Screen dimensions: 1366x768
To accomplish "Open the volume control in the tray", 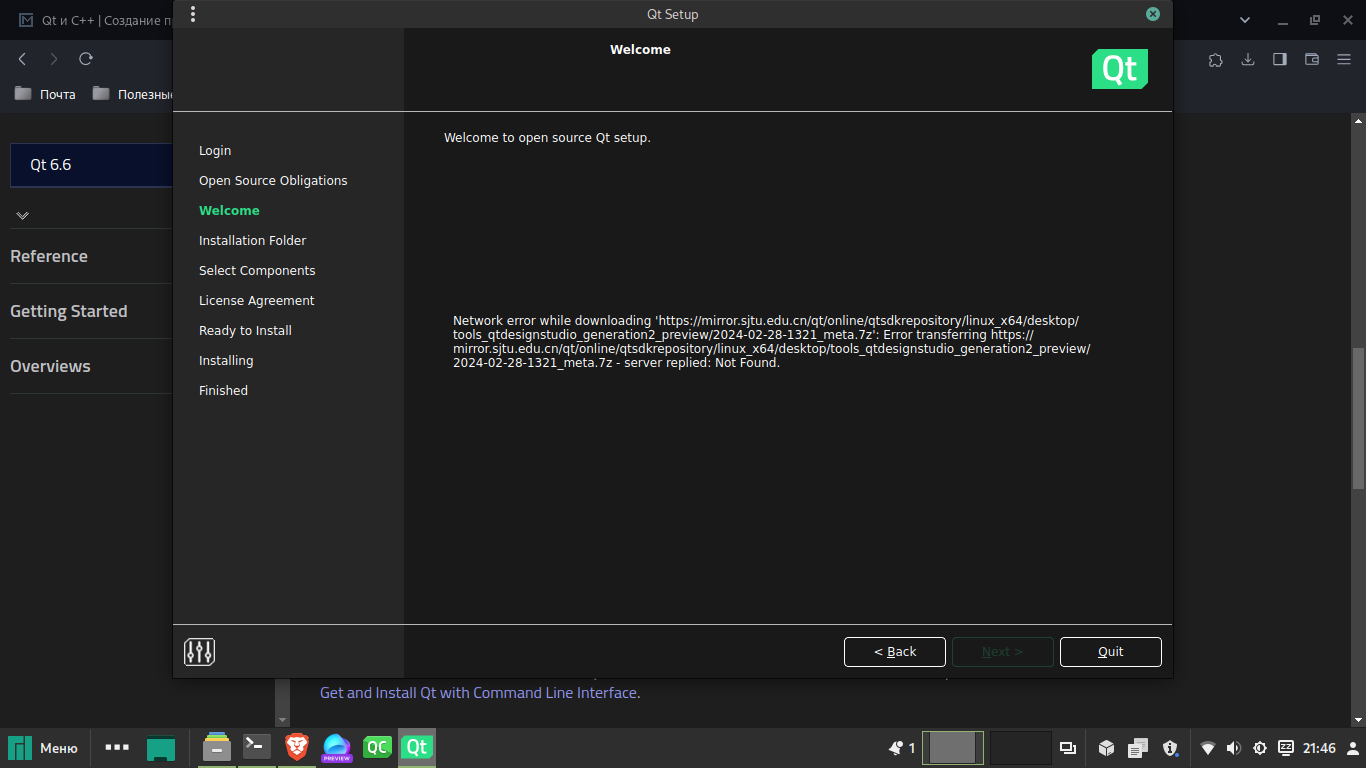I will [1233, 748].
